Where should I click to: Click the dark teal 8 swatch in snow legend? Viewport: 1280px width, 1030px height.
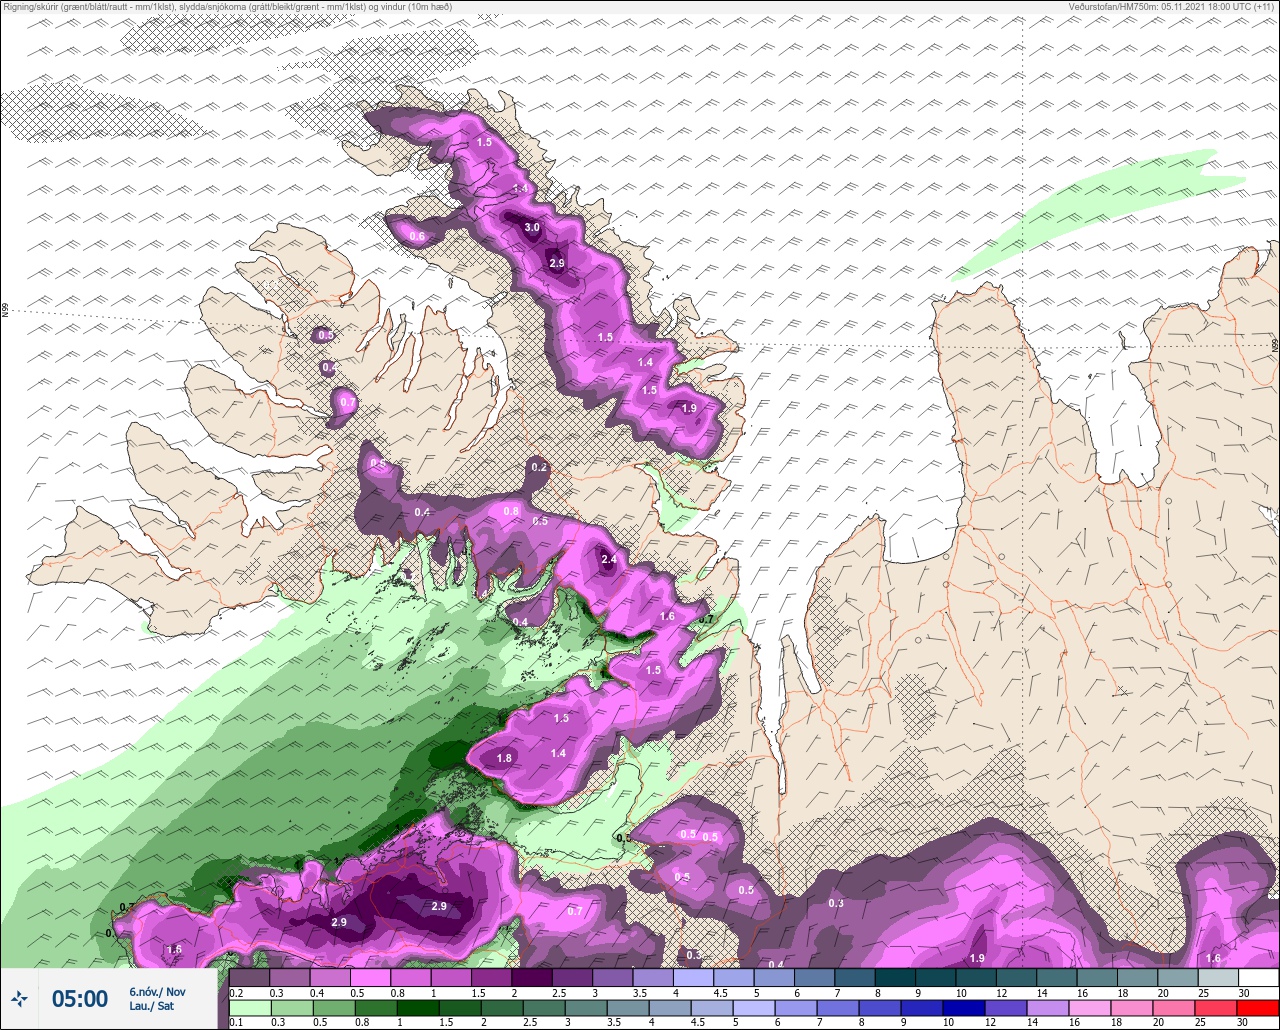(894, 977)
